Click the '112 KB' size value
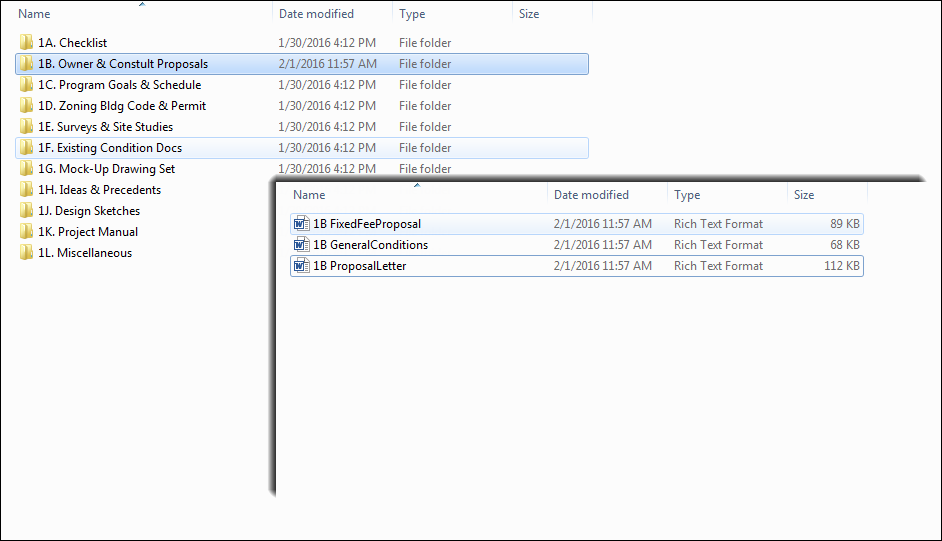This screenshot has width=942, height=541. click(842, 266)
